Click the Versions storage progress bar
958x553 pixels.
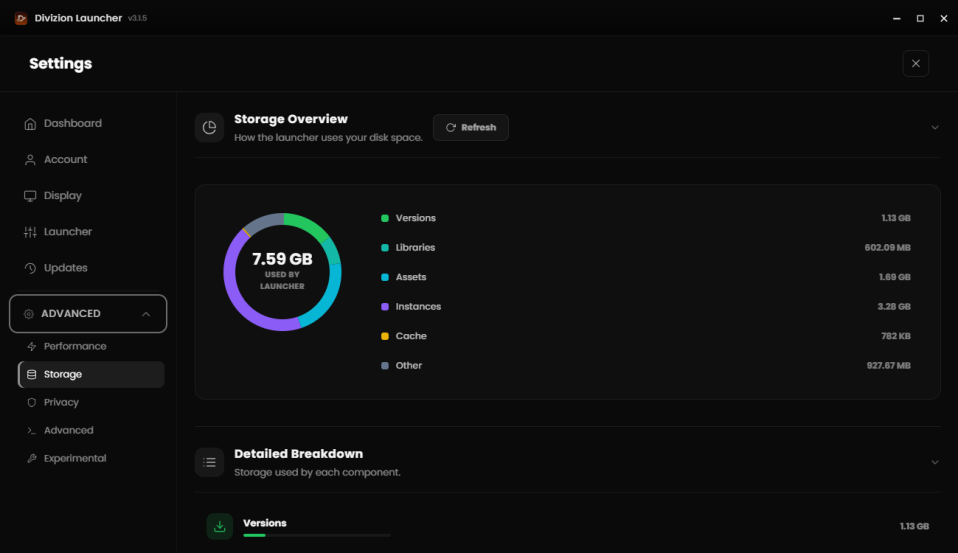[x=316, y=535]
